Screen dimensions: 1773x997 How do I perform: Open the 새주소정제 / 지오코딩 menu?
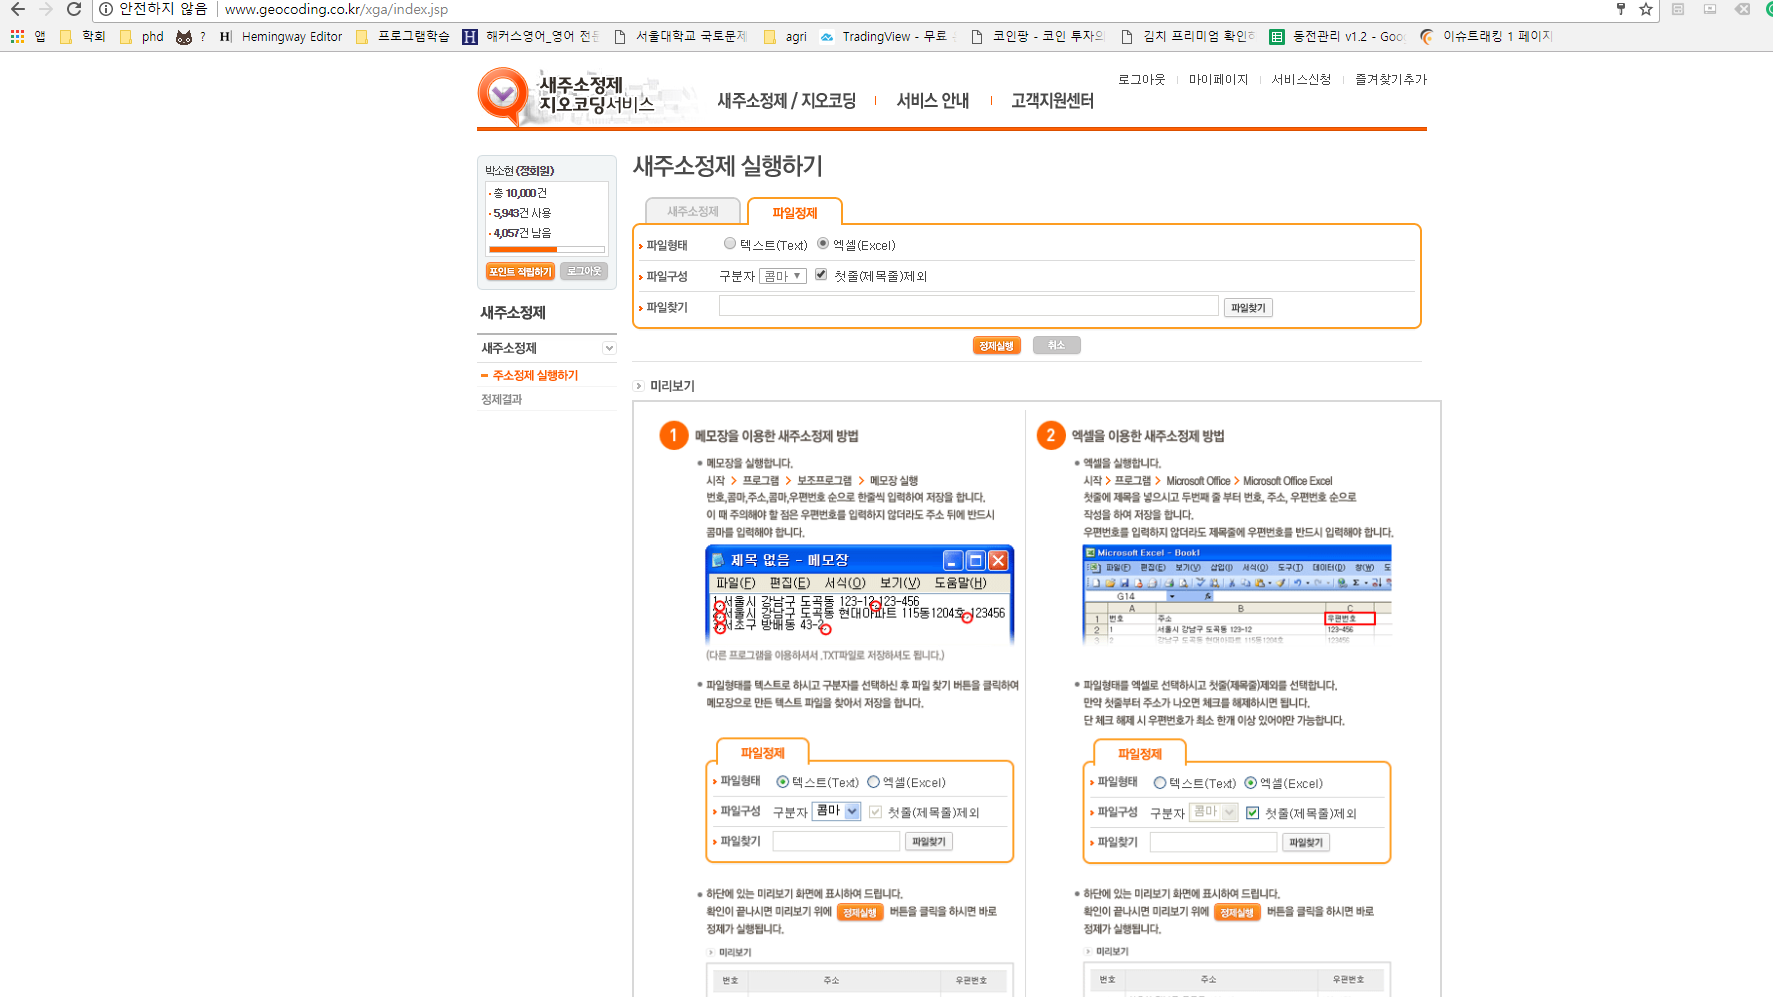point(787,100)
